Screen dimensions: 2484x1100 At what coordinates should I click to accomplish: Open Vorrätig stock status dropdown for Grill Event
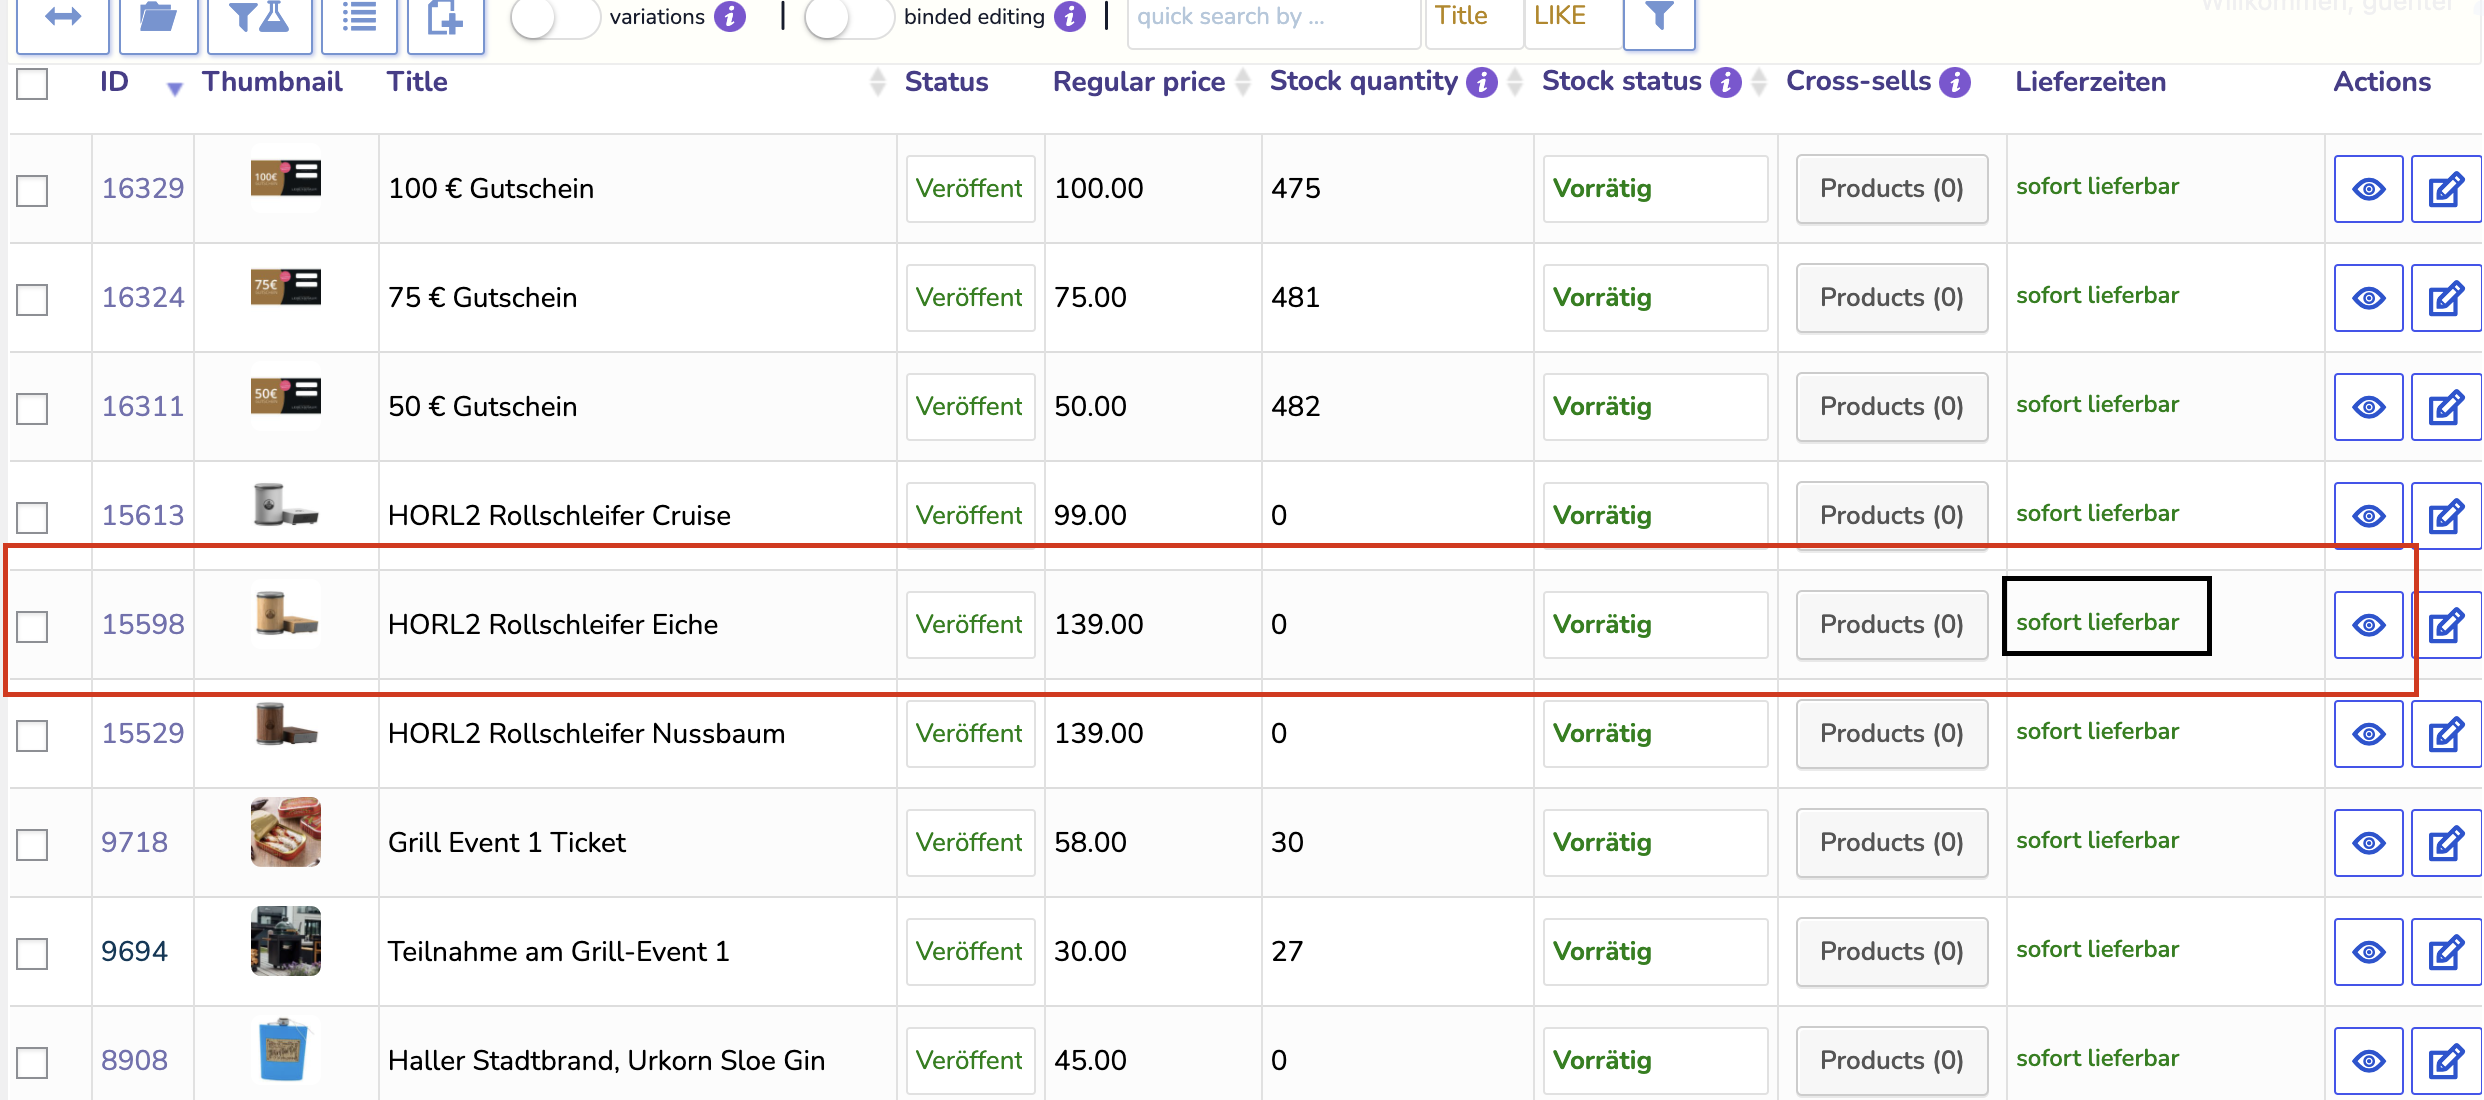pyautogui.click(x=1654, y=843)
